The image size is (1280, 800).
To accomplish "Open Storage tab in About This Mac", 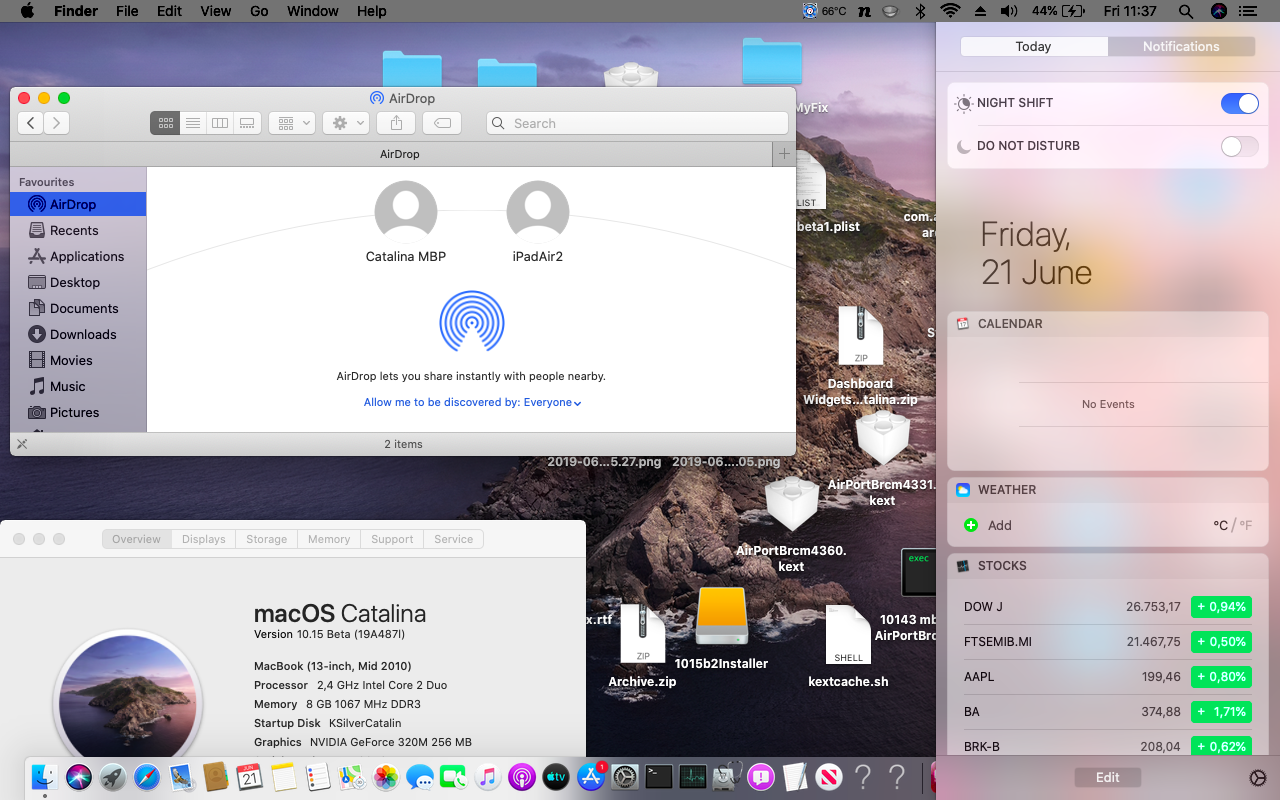I will coord(267,539).
